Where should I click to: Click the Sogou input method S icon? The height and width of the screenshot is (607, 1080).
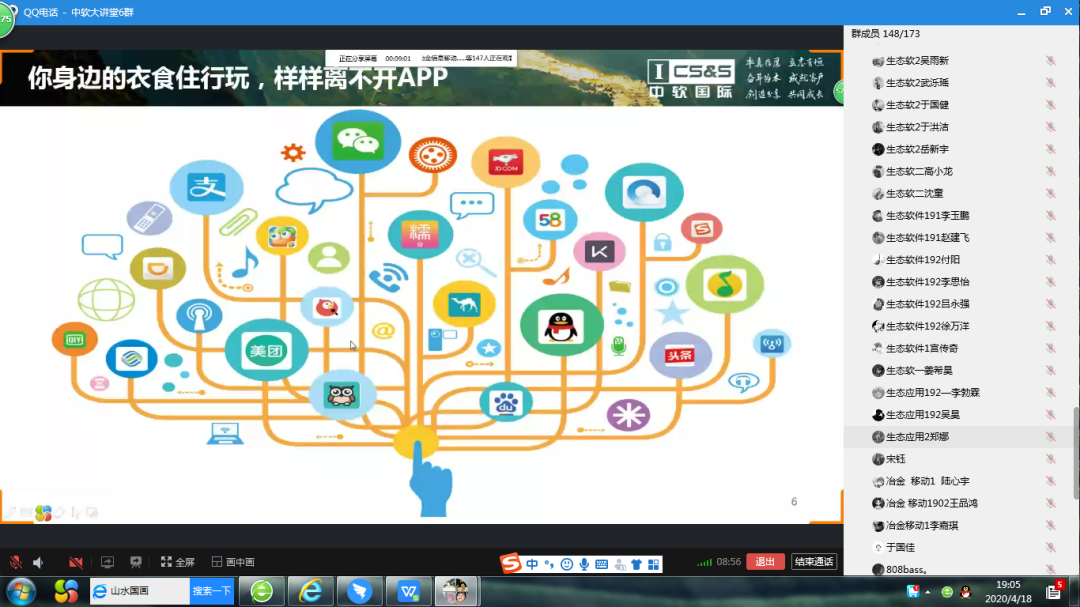[511, 564]
